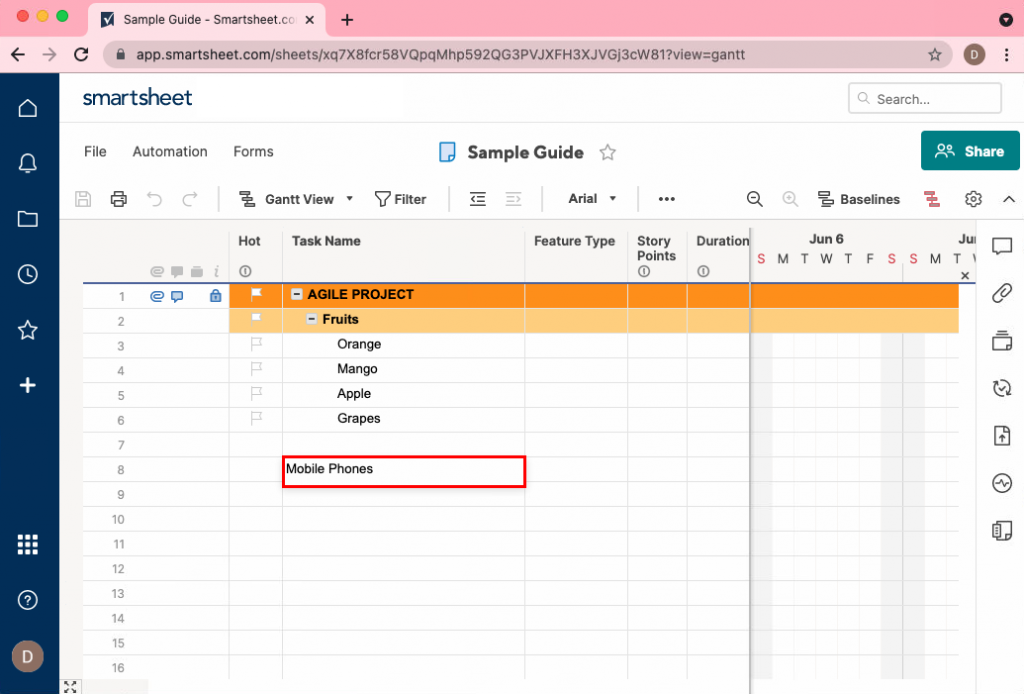Open the Forms menu
Viewport: 1024px width, 694px height.
click(x=253, y=151)
